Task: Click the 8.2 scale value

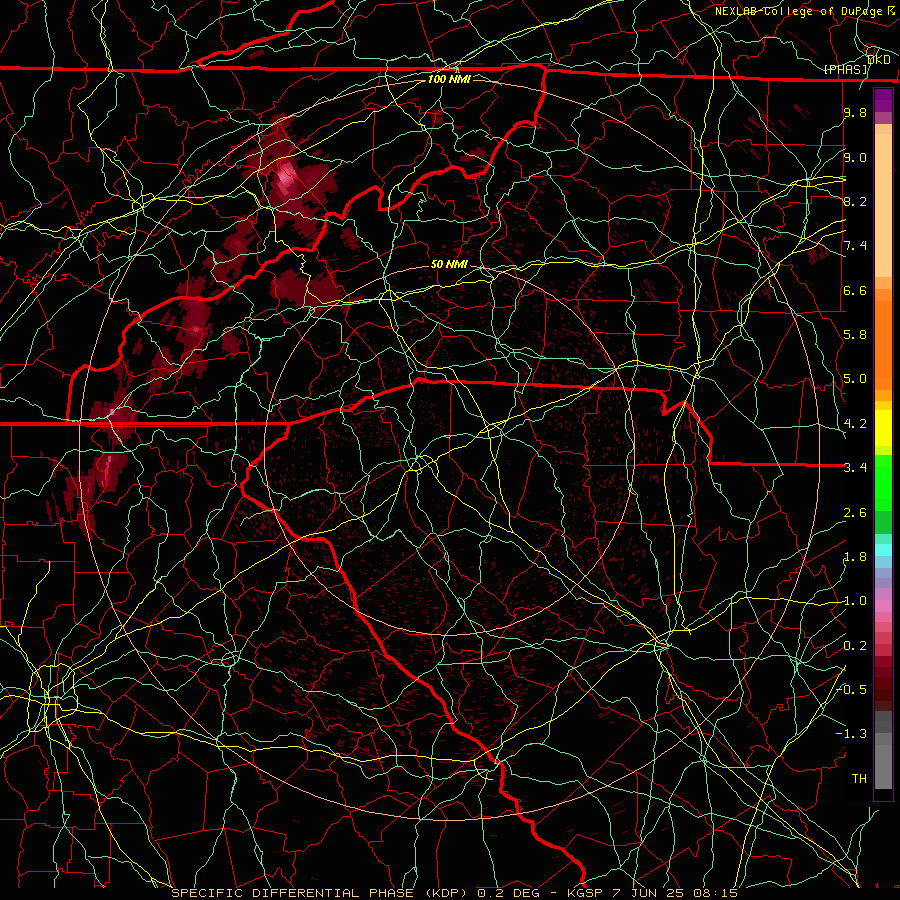Action: tap(855, 201)
